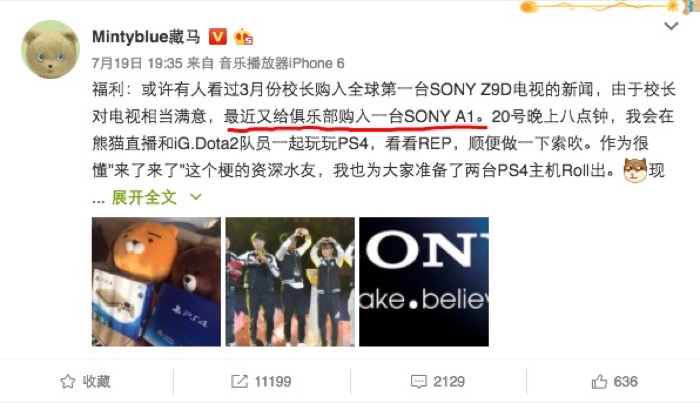The image size is (700, 403).
Task: Click the comment bubble icon
Action: (418, 382)
